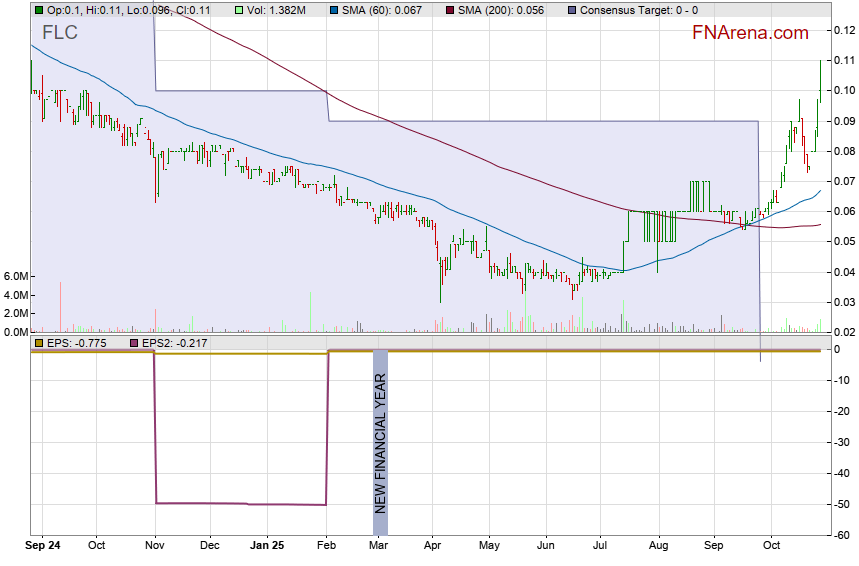Select the NEW FINANCIAL YEAR marker
This screenshot has width=859, height=566.
coord(380,442)
